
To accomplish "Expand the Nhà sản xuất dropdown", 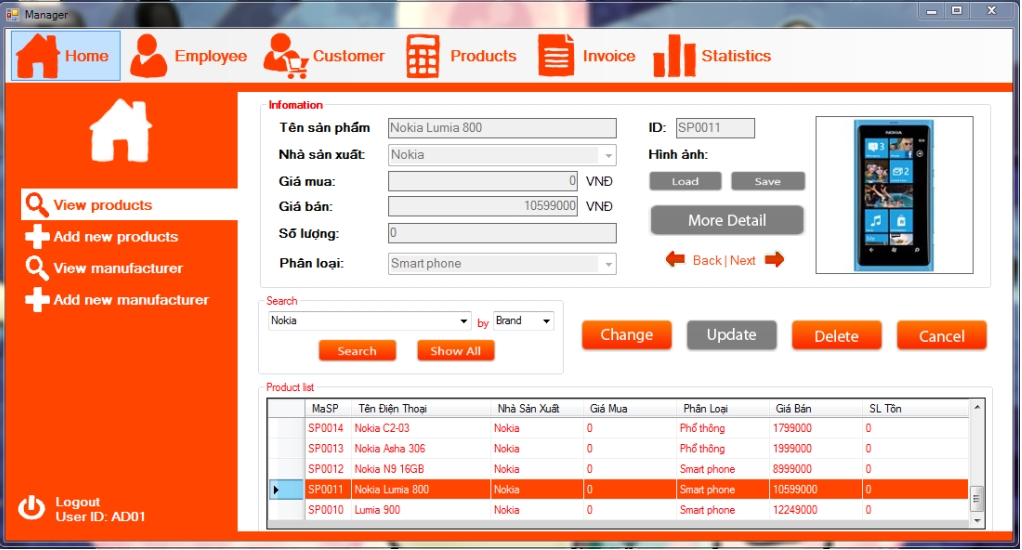I will pyautogui.click(x=608, y=155).
